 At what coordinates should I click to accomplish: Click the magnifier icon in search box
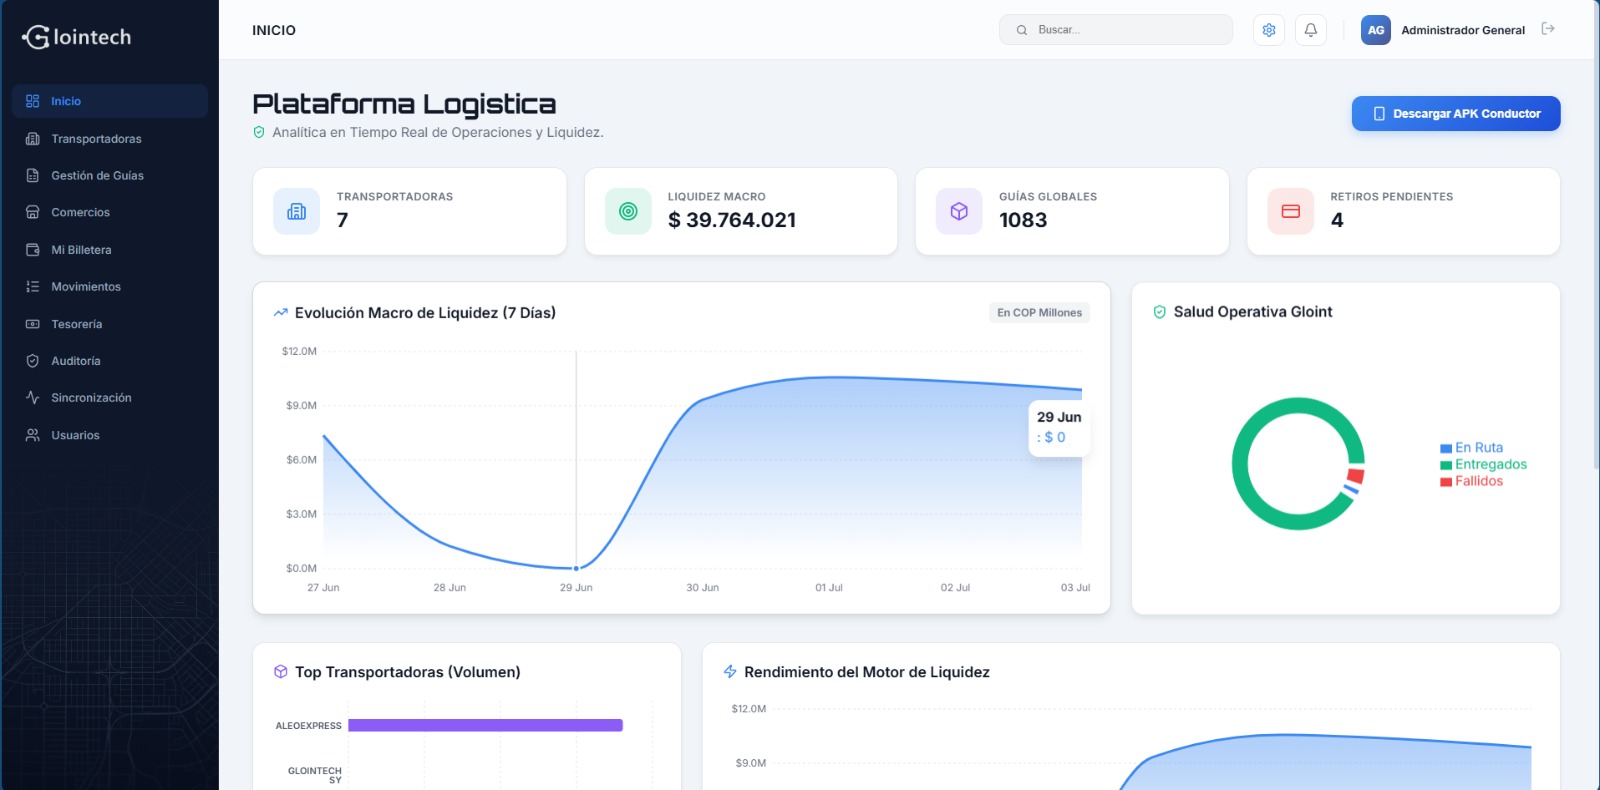pyautogui.click(x=1022, y=30)
